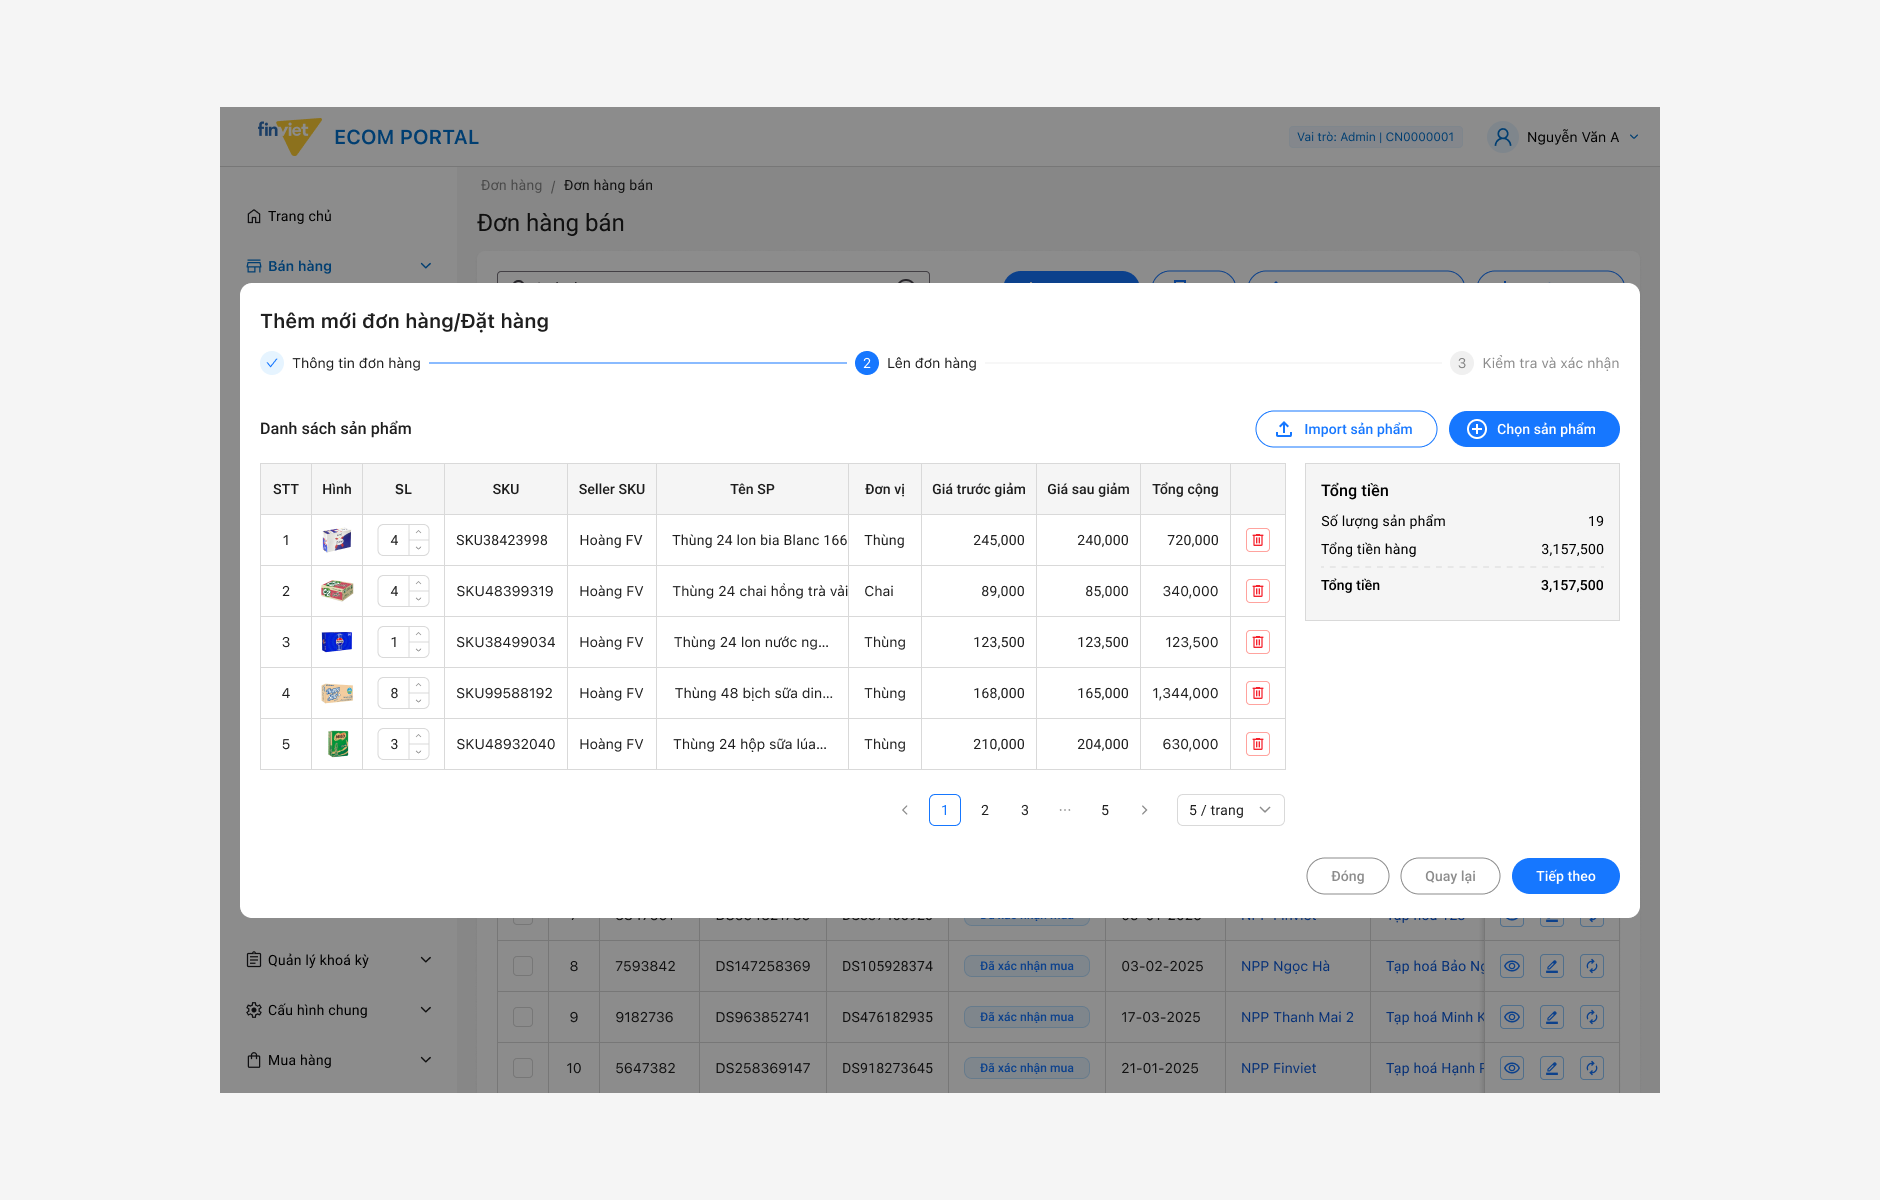The width and height of the screenshot is (1880, 1200).
Task: Click the view eye icon in row 8
Action: pos(1512,966)
